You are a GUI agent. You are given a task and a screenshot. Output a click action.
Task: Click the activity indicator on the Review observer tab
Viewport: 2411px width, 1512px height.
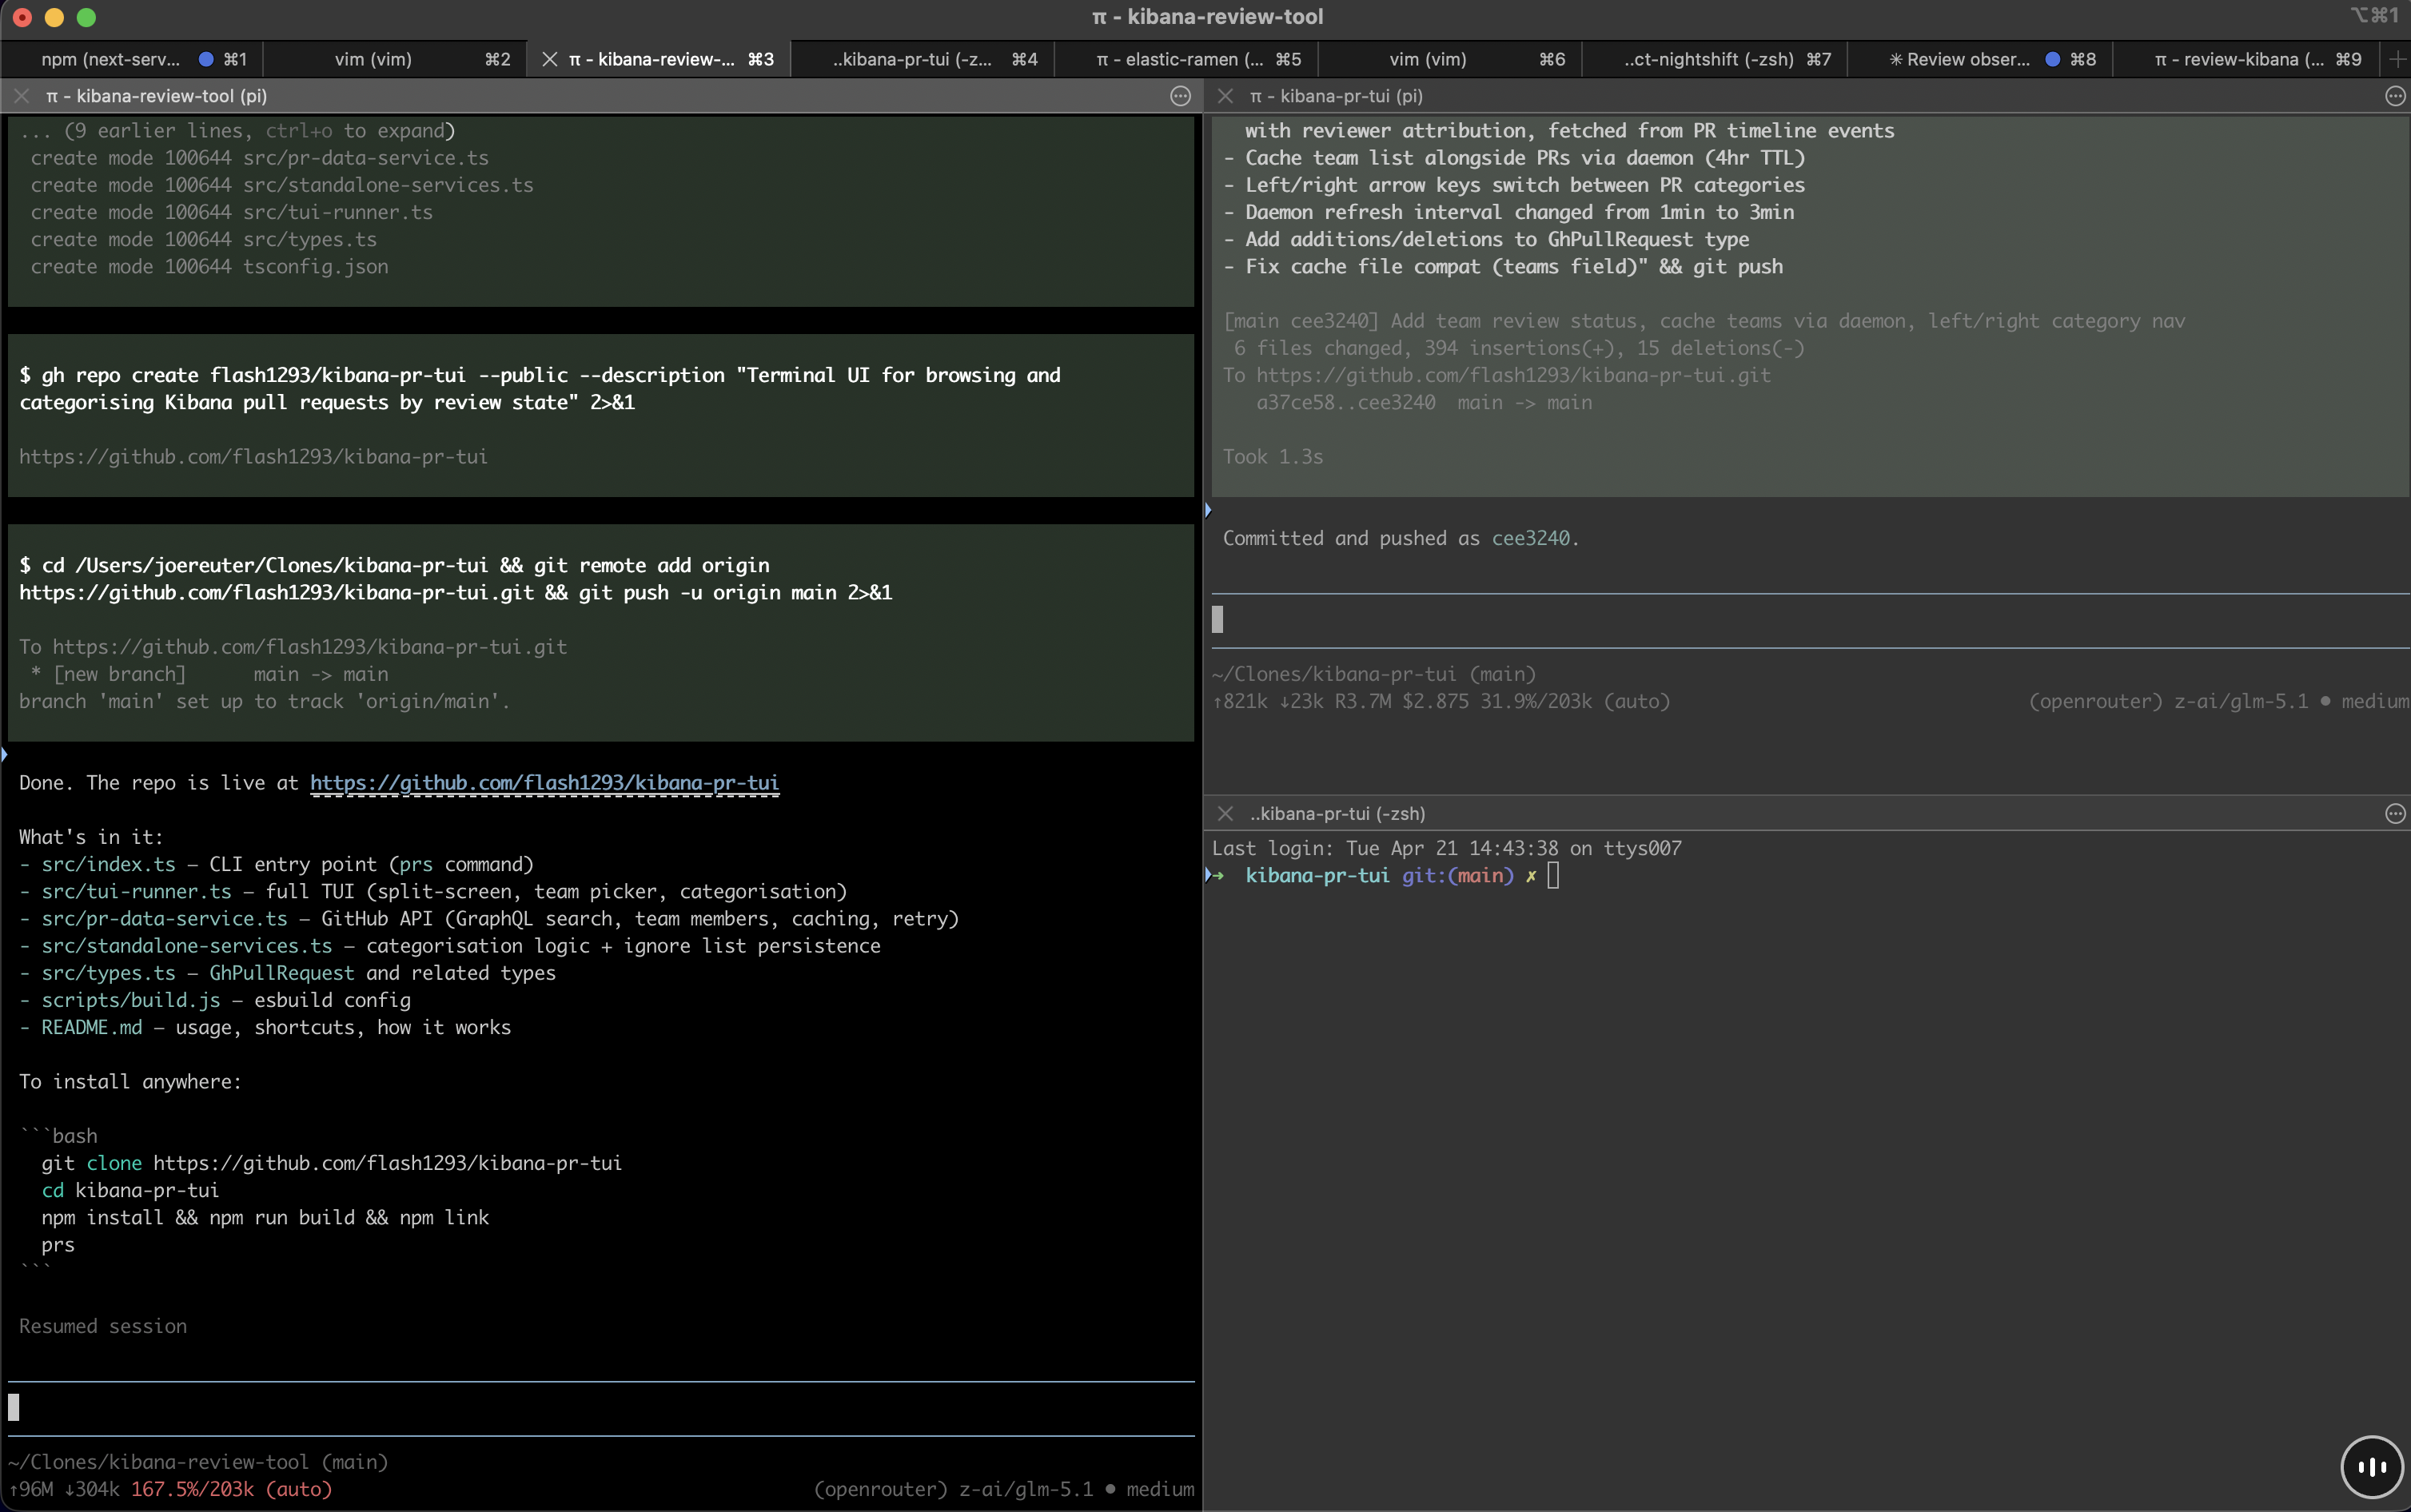coord(2052,59)
